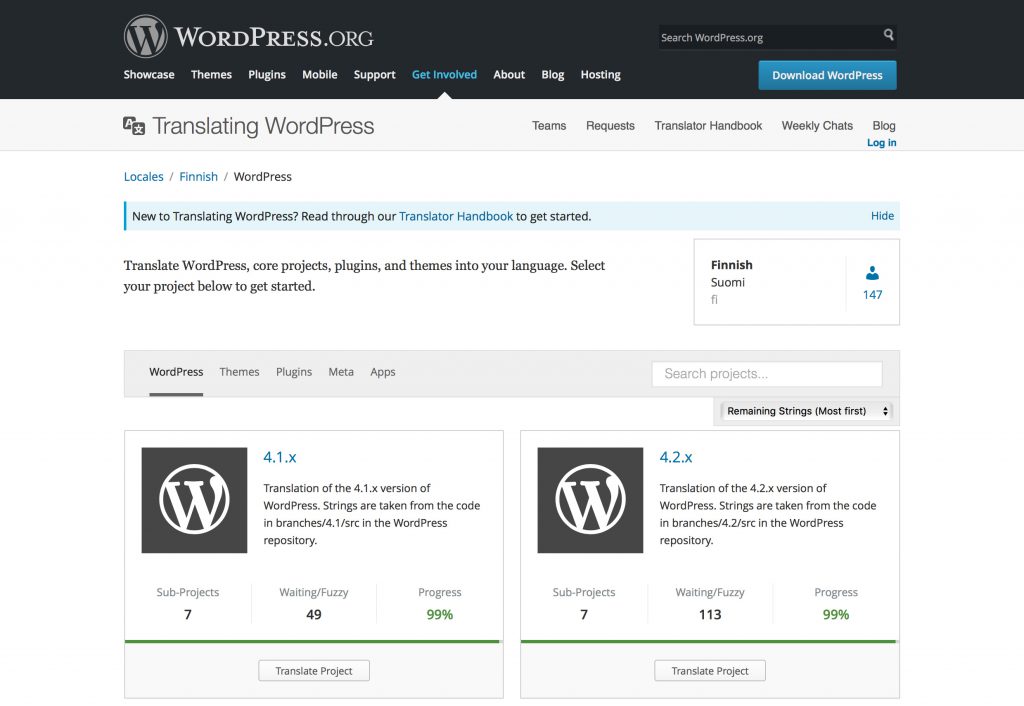This screenshot has width=1024, height=706.
Task: Hide the translator notice
Action: 882,216
